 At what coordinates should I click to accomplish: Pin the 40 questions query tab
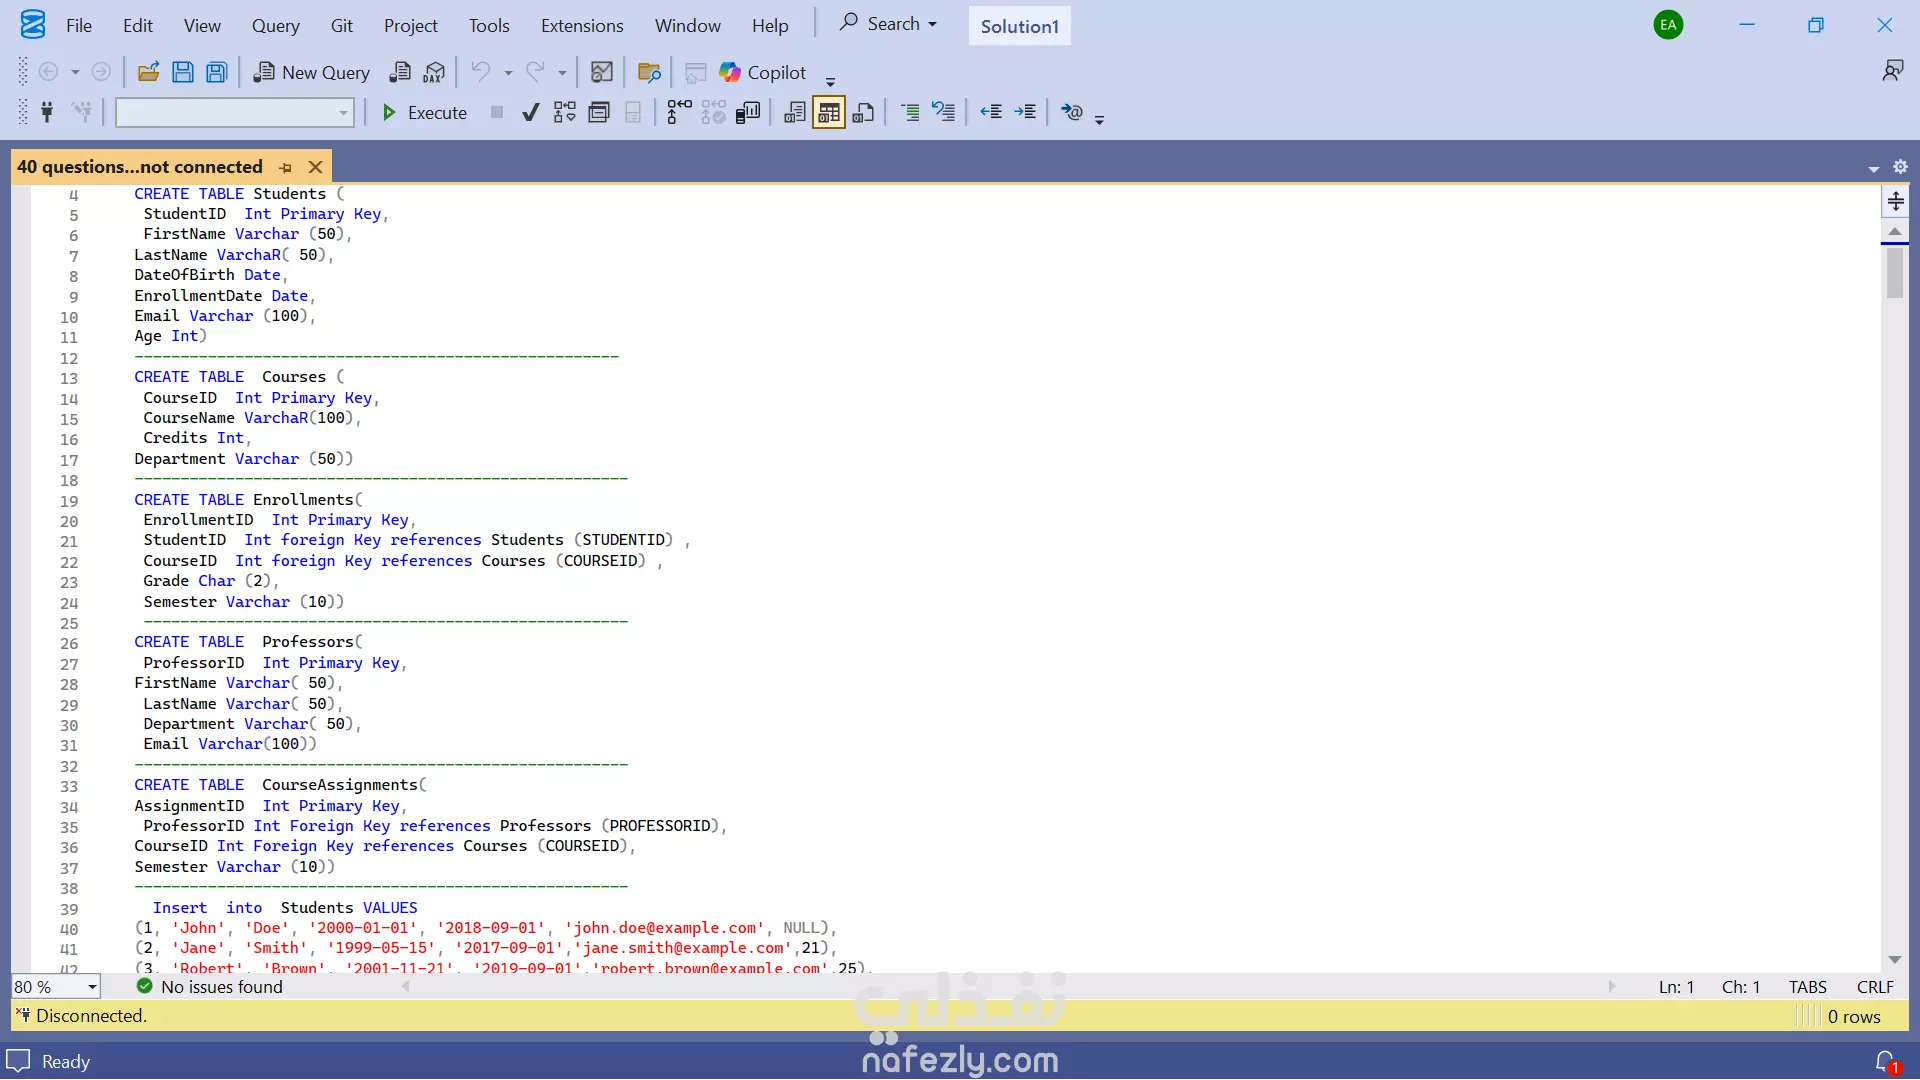[x=286, y=167]
